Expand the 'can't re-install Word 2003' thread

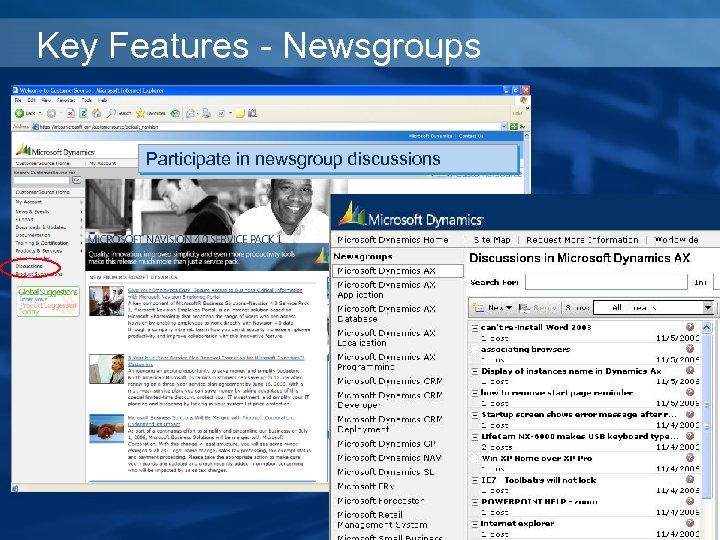coord(475,328)
